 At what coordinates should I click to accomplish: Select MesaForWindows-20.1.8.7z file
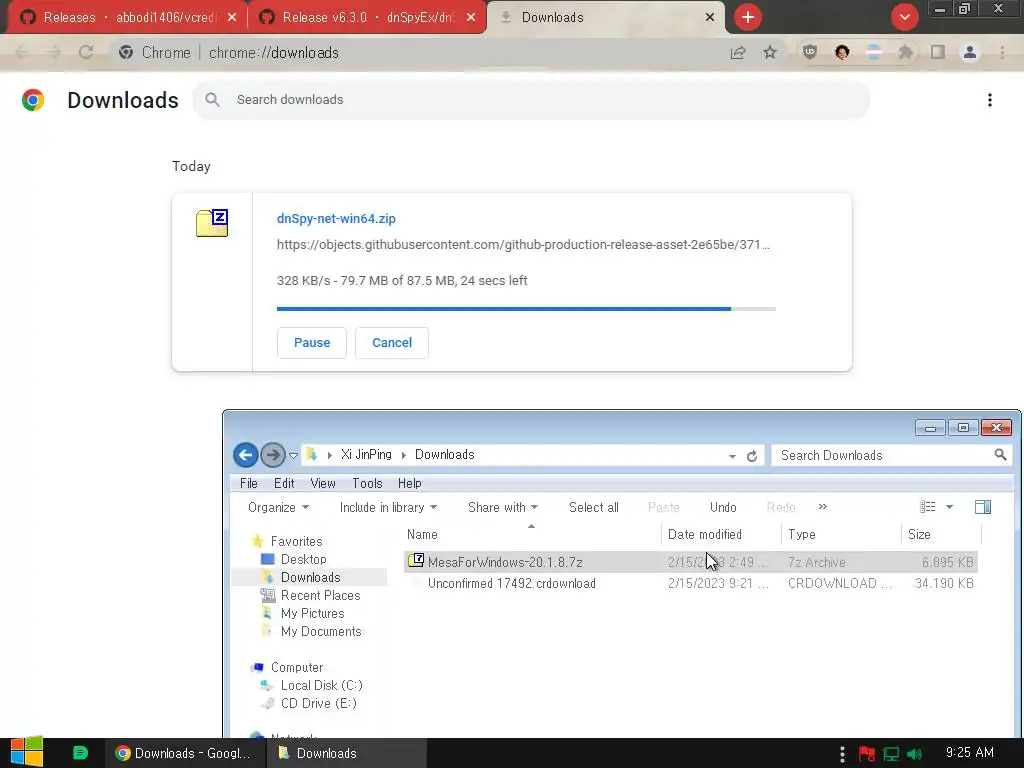coord(690,562)
